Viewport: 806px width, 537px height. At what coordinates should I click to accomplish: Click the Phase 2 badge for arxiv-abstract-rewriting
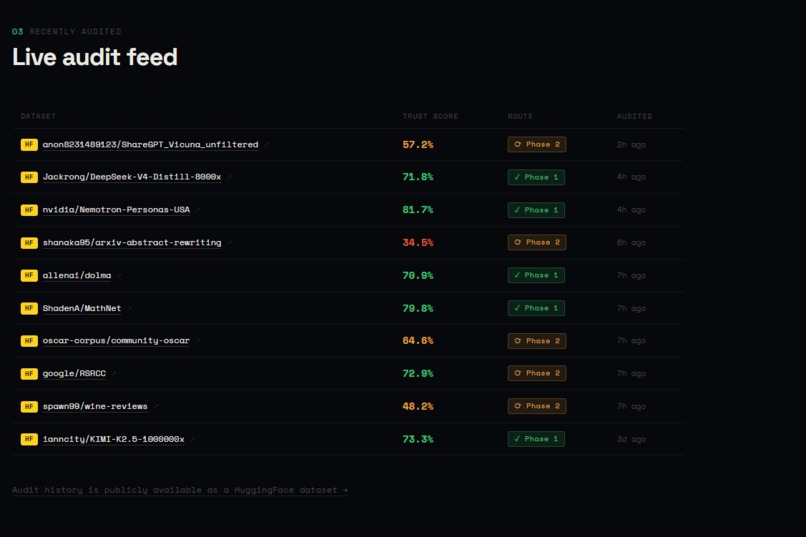click(x=537, y=243)
